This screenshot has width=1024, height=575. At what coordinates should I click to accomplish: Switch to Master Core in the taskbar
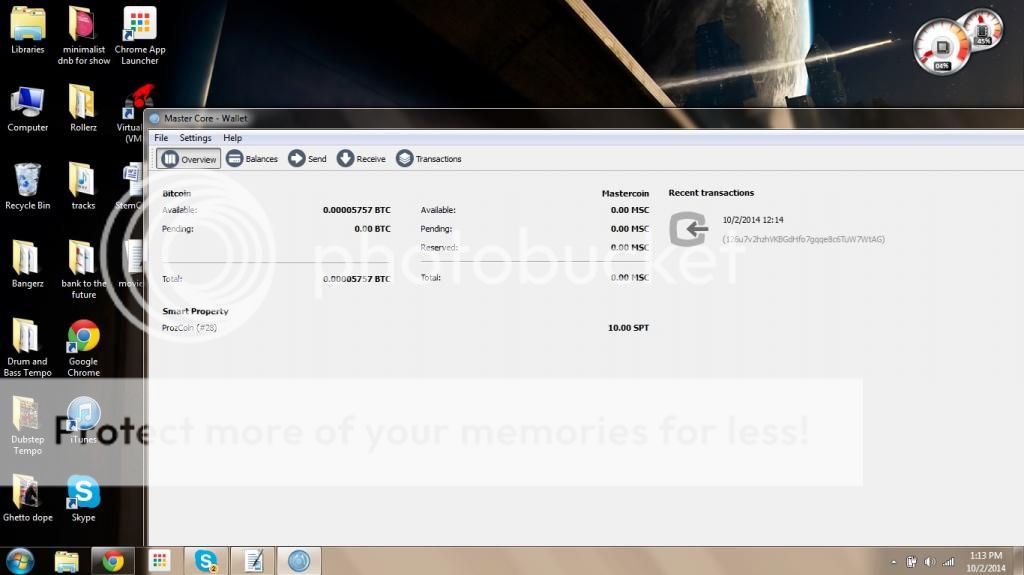tap(299, 561)
